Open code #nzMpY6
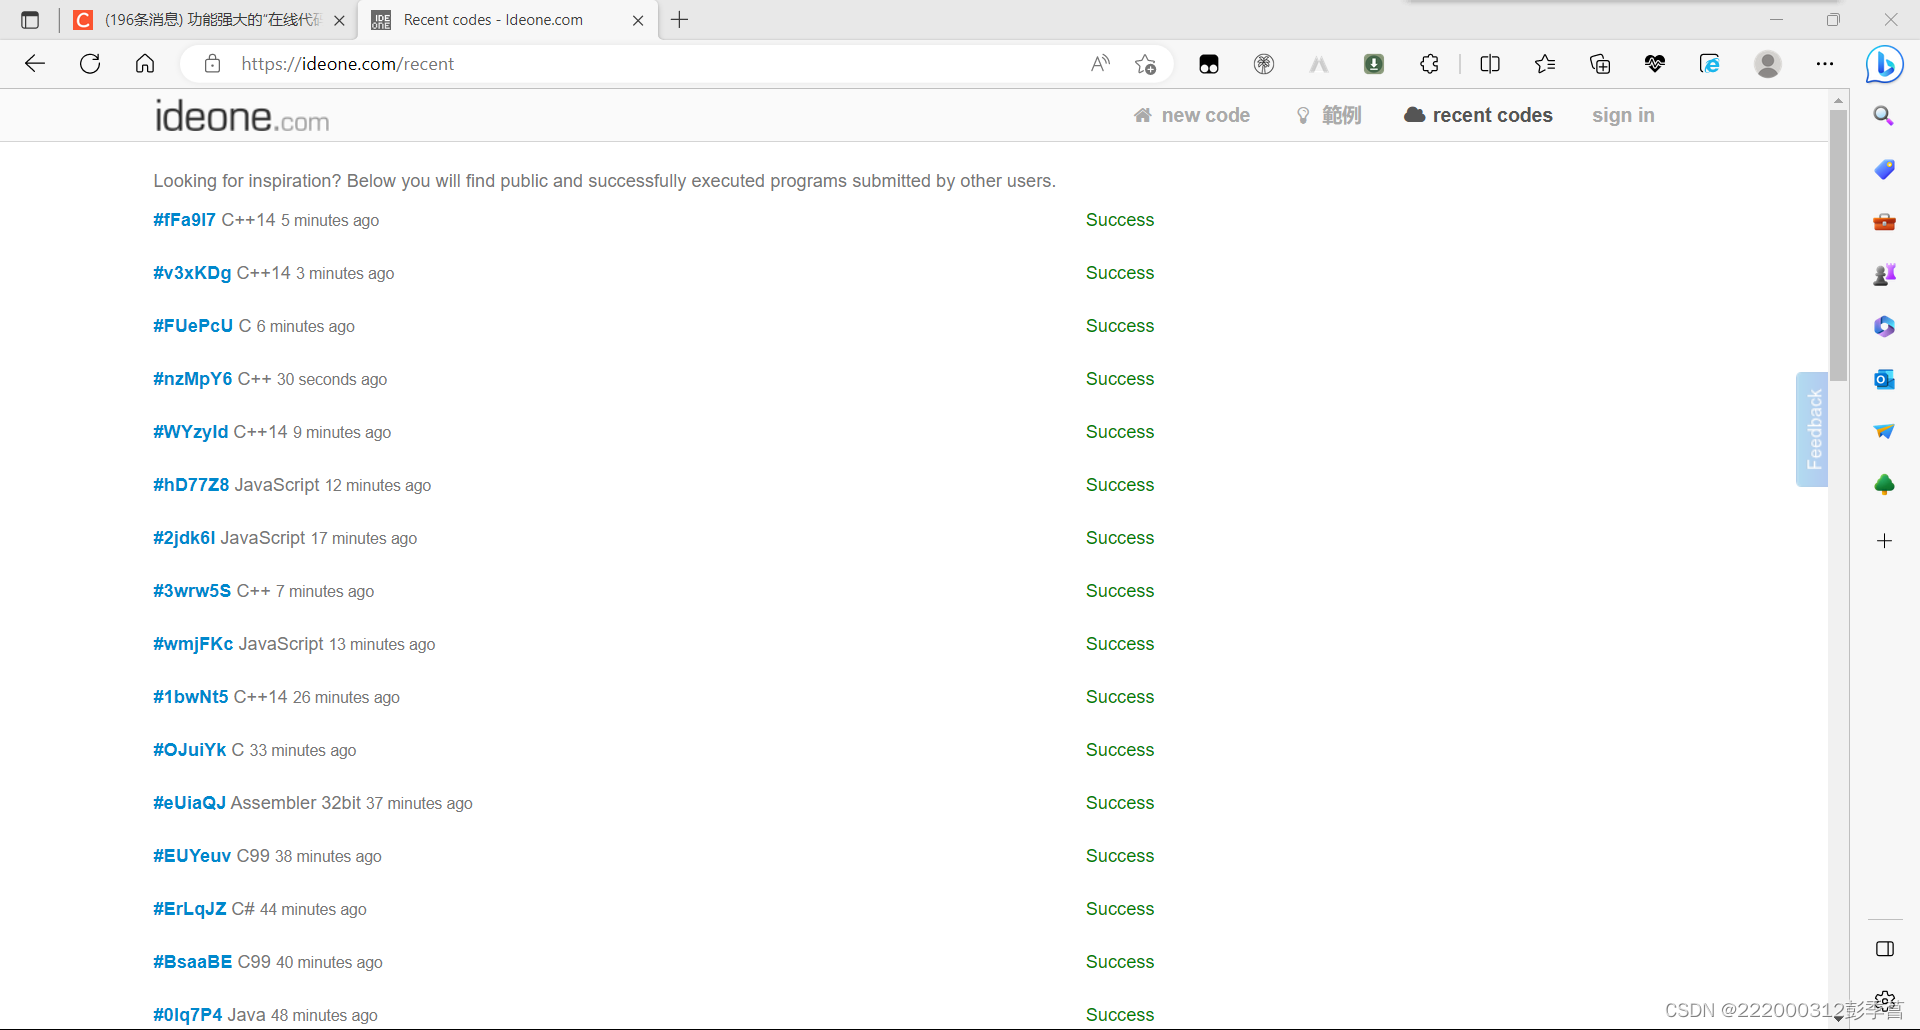This screenshot has width=1920, height=1030. point(192,379)
